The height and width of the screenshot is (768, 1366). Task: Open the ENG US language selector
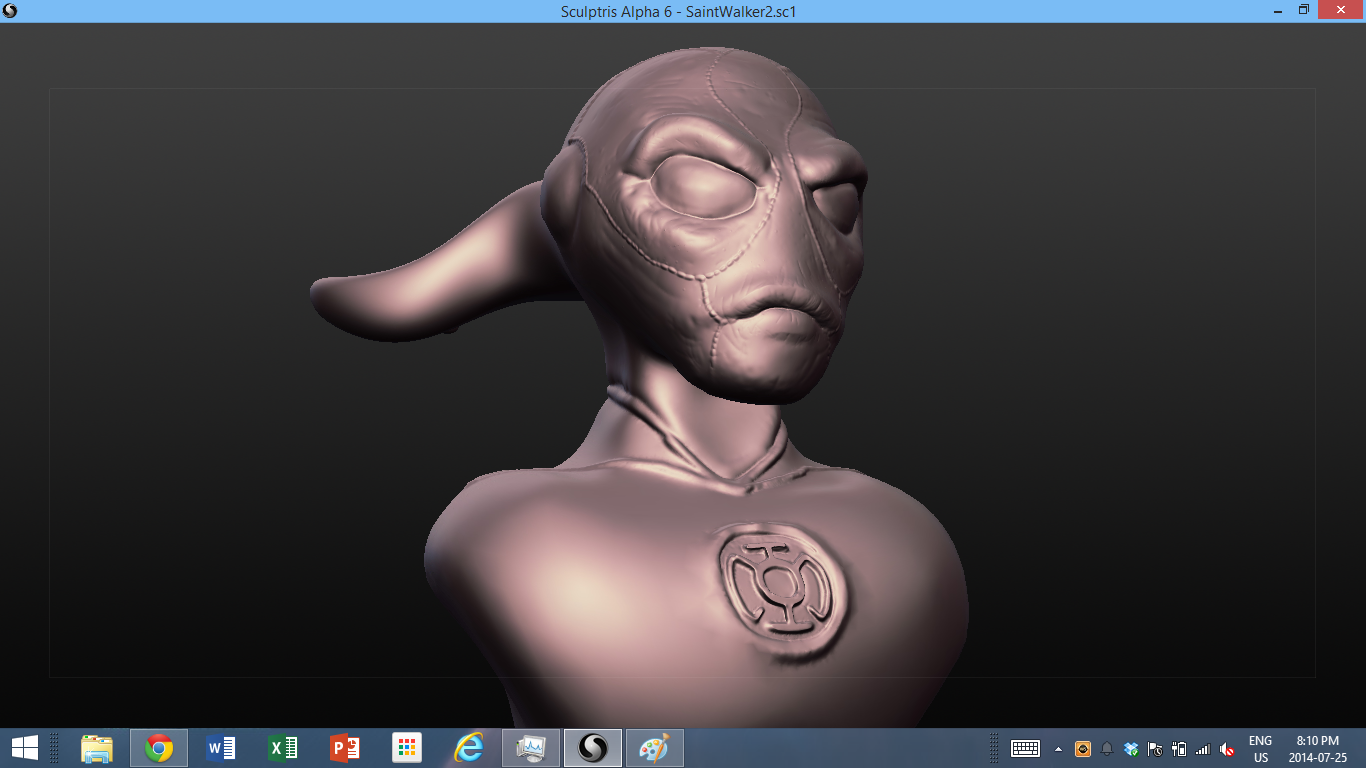click(1260, 749)
